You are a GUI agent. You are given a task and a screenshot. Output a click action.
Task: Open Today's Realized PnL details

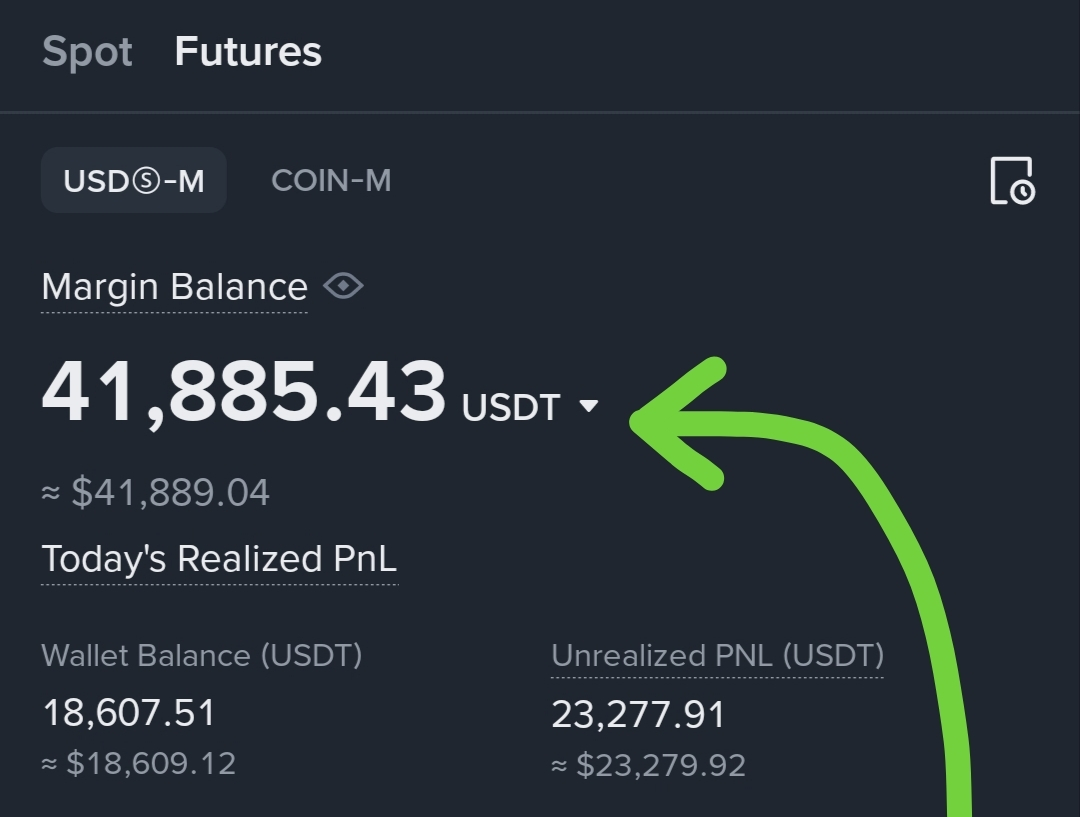[x=219, y=559]
